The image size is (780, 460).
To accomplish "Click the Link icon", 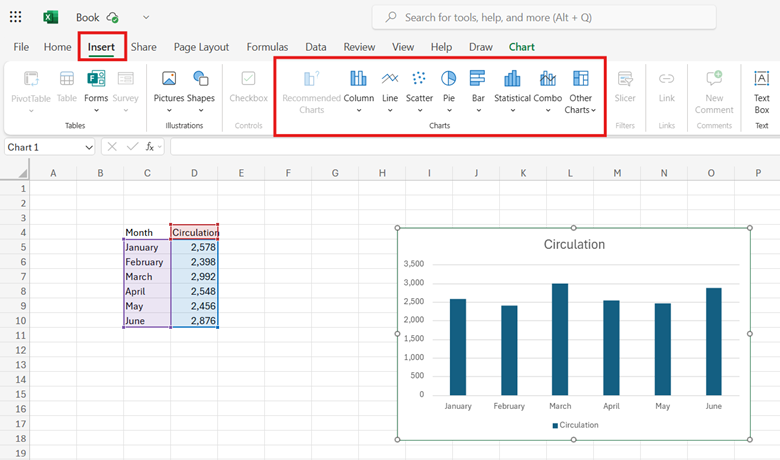I will click(x=667, y=79).
